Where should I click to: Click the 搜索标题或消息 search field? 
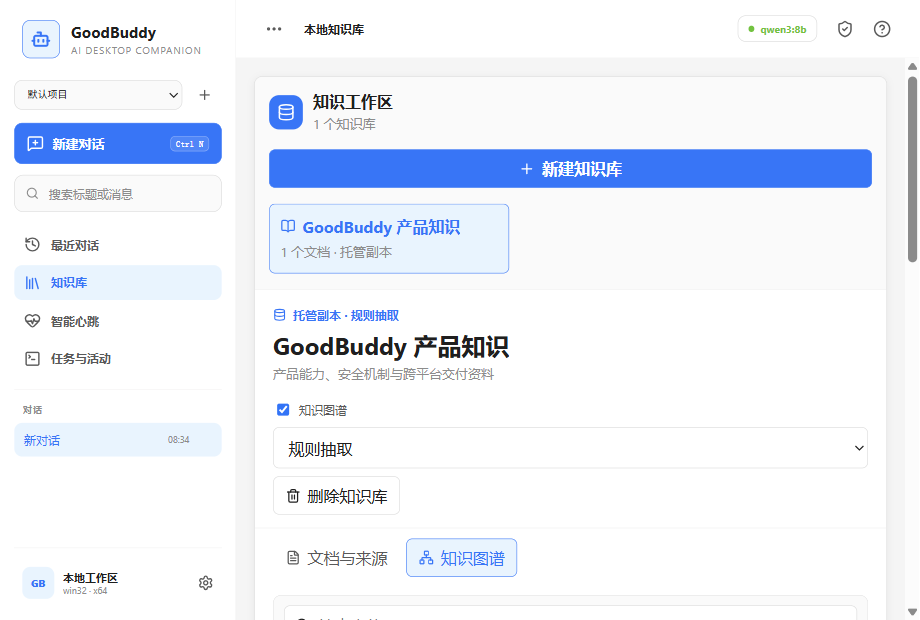pos(118,194)
